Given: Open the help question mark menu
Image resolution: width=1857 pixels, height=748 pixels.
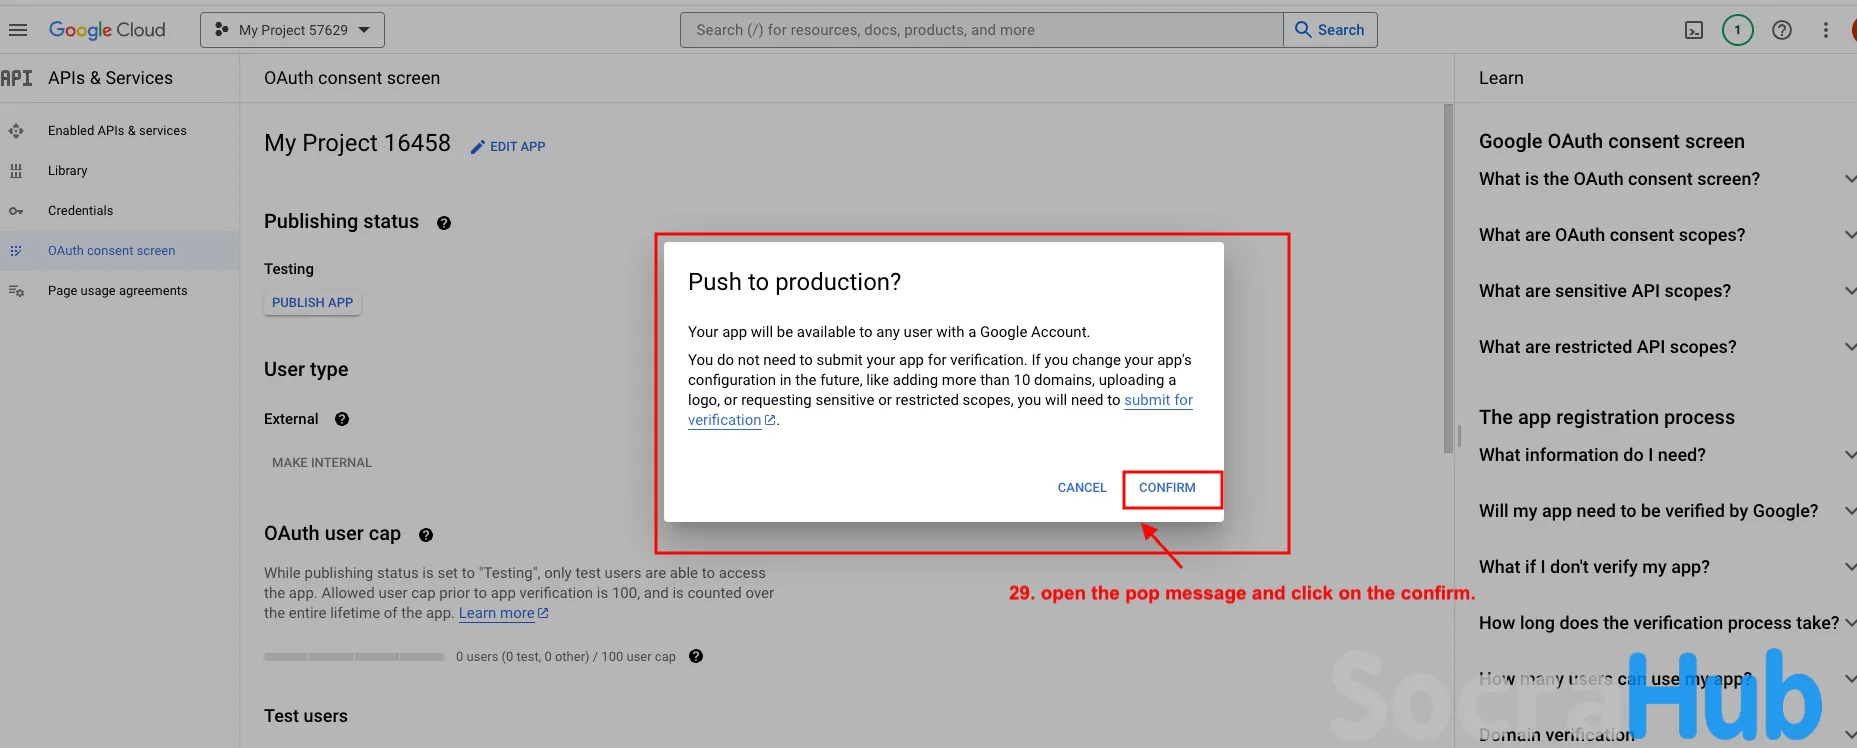Looking at the screenshot, I should [1781, 30].
